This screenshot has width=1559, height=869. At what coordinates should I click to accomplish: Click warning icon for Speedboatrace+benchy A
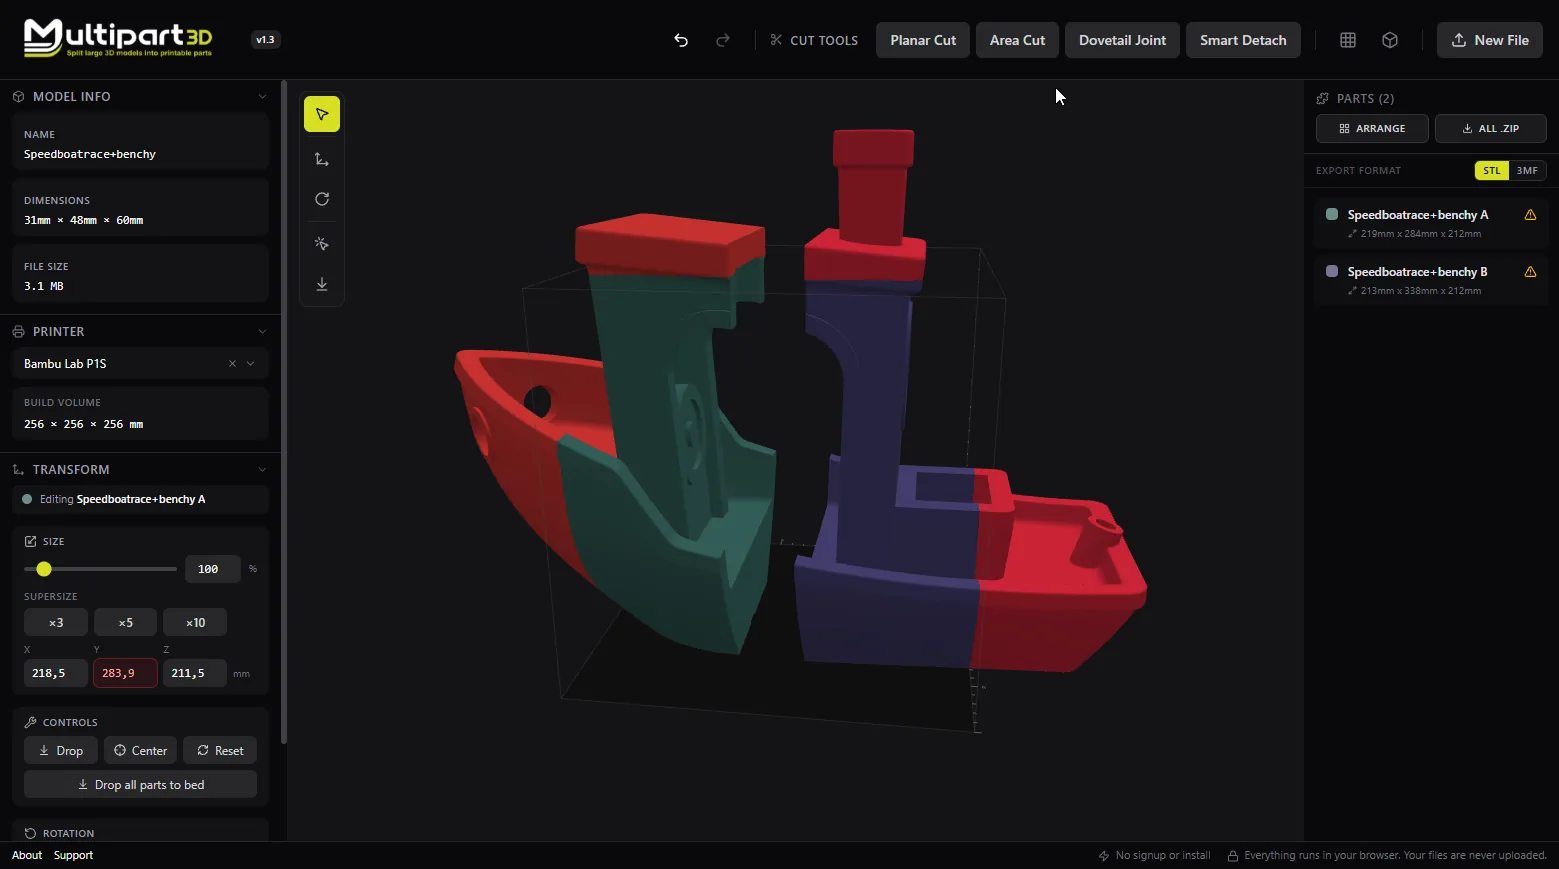pyautogui.click(x=1530, y=215)
